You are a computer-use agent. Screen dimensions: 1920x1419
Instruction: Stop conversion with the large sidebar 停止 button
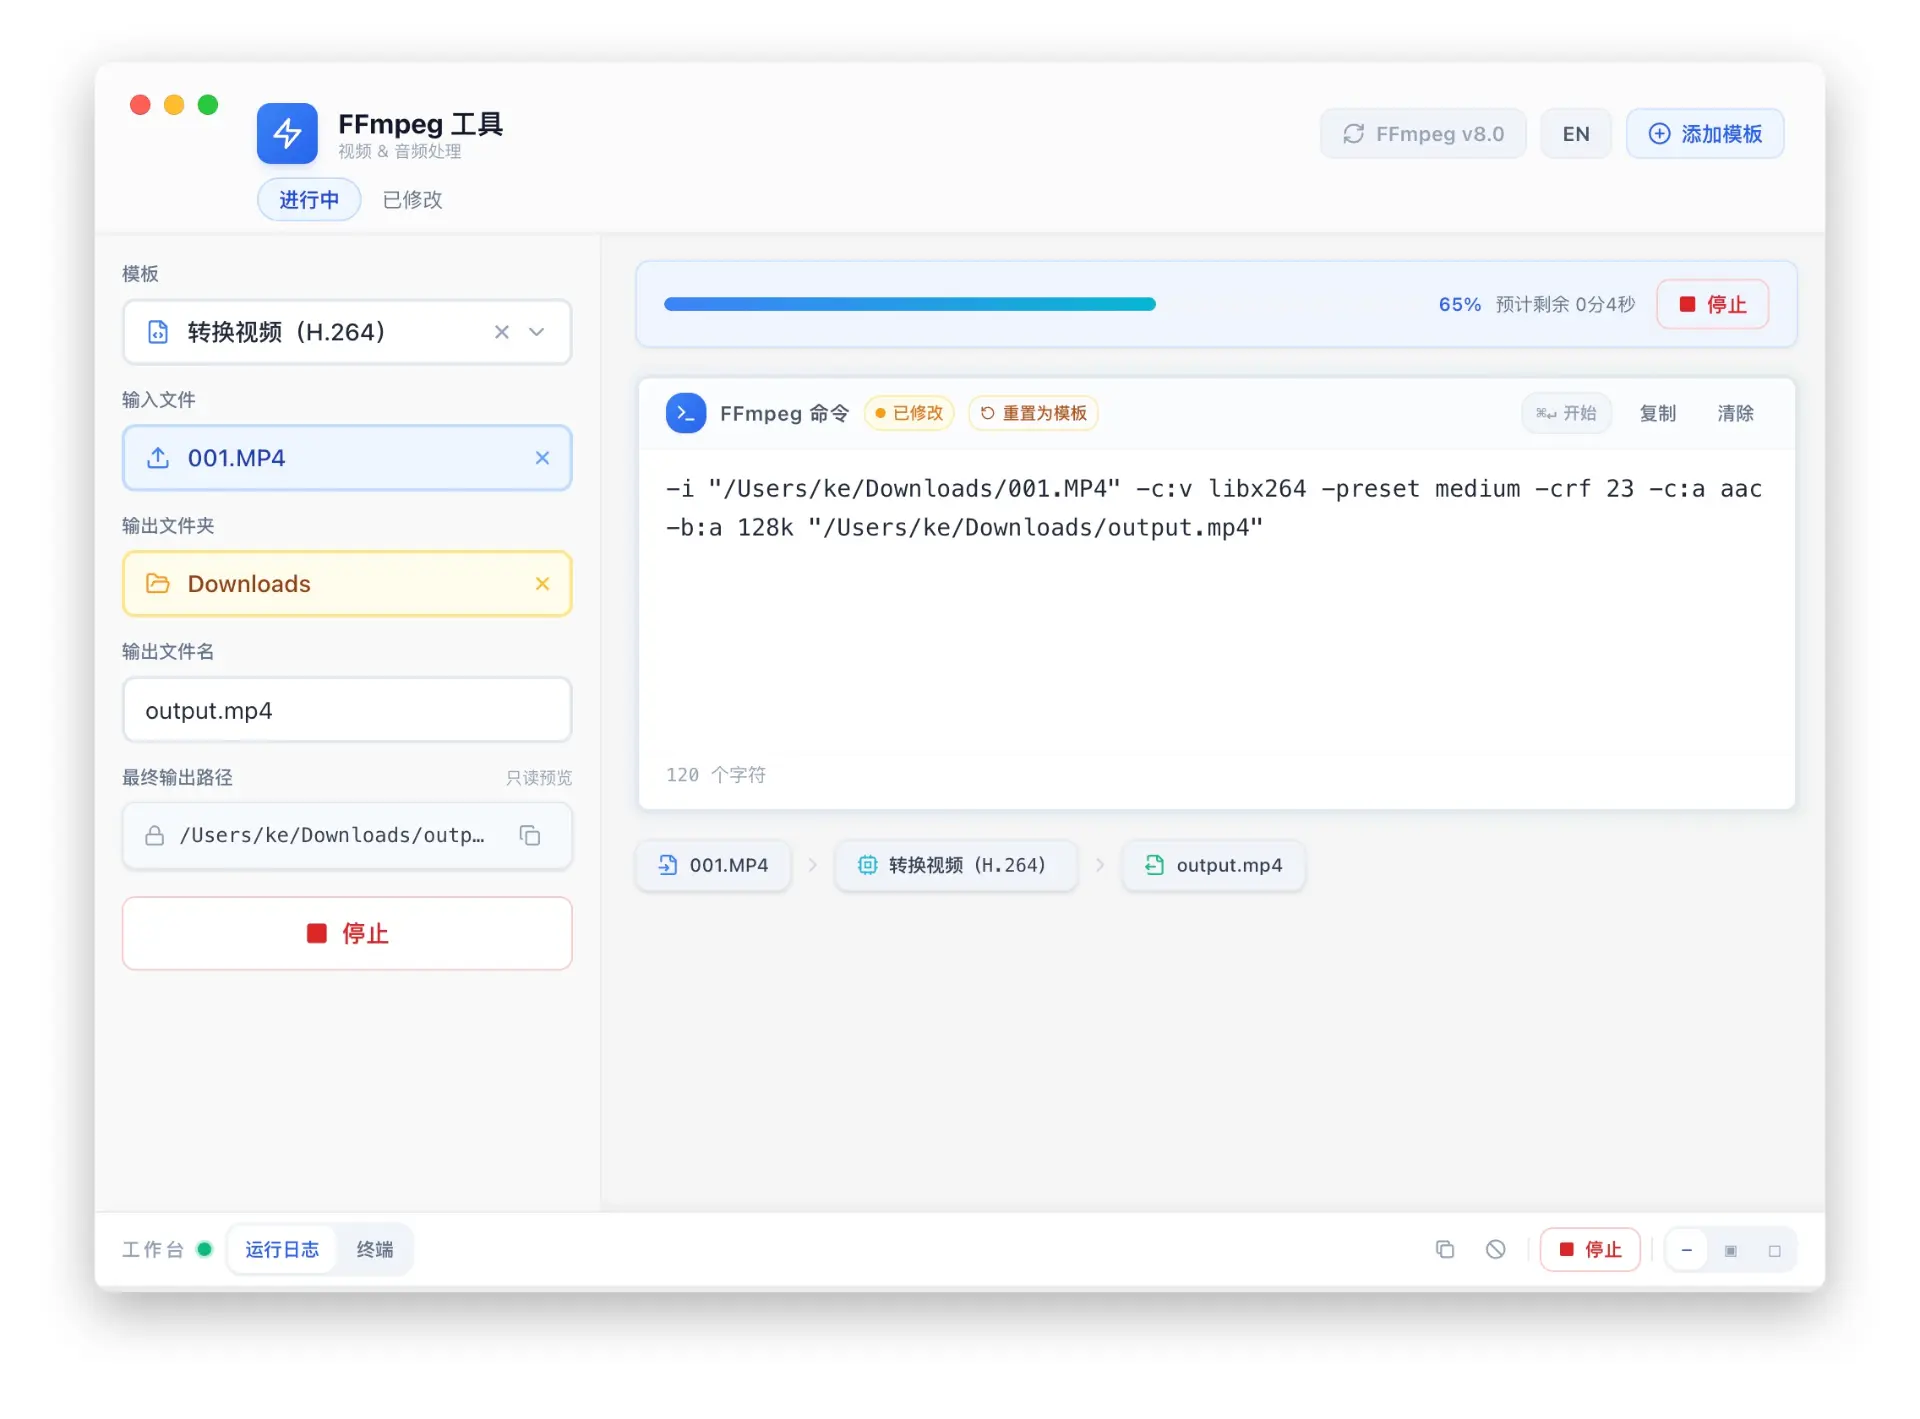tap(347, 933)
